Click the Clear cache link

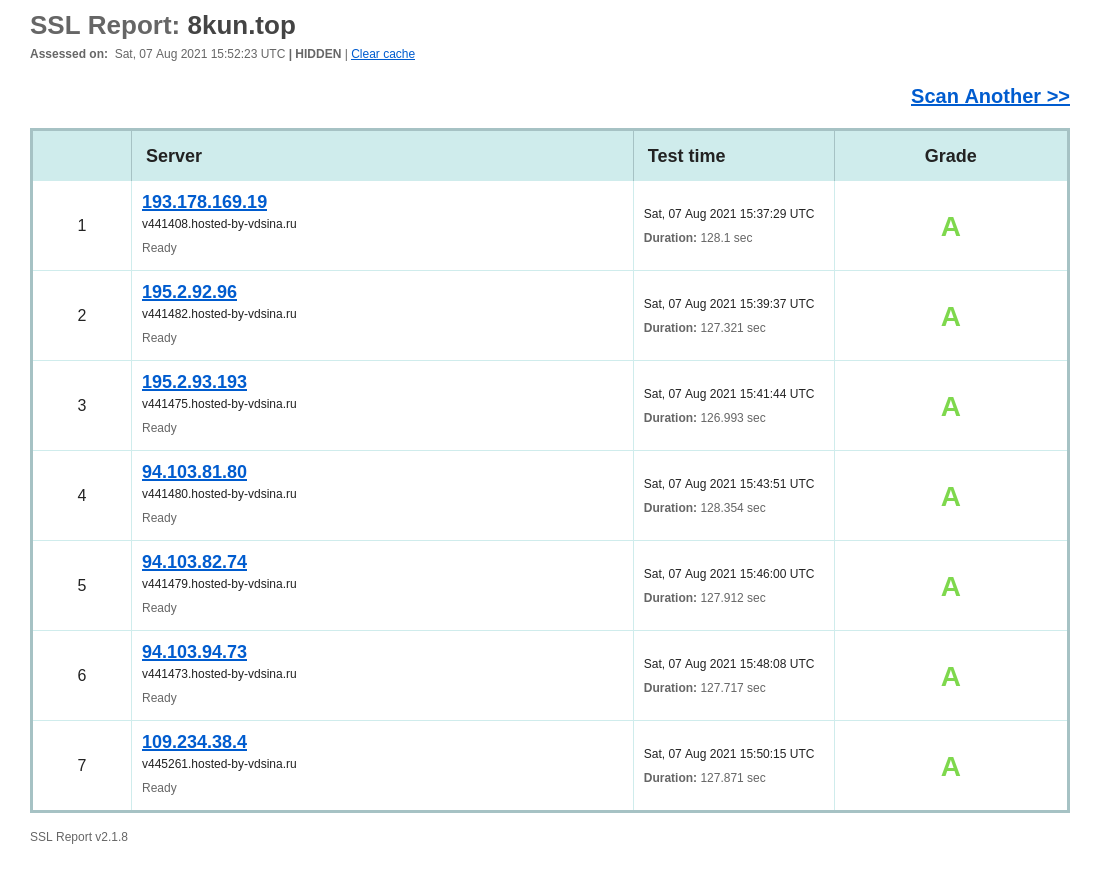click(382, 54)
